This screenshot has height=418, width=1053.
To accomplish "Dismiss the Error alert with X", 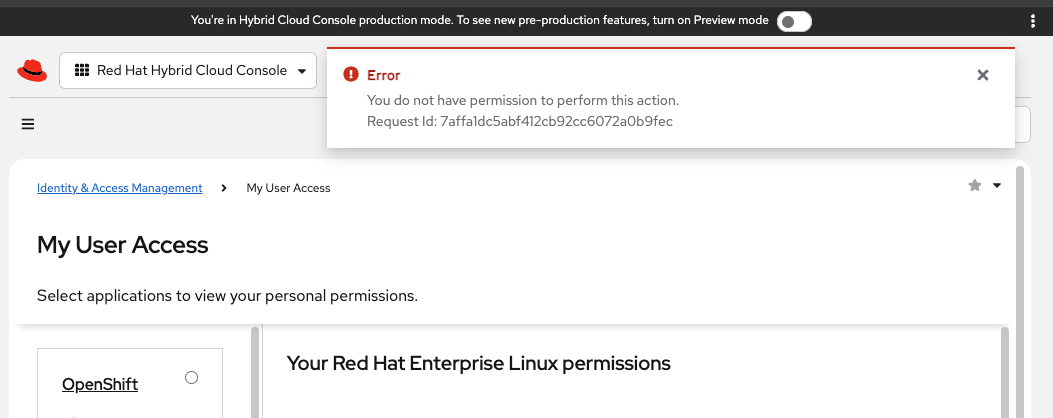I will pos(983,75).
